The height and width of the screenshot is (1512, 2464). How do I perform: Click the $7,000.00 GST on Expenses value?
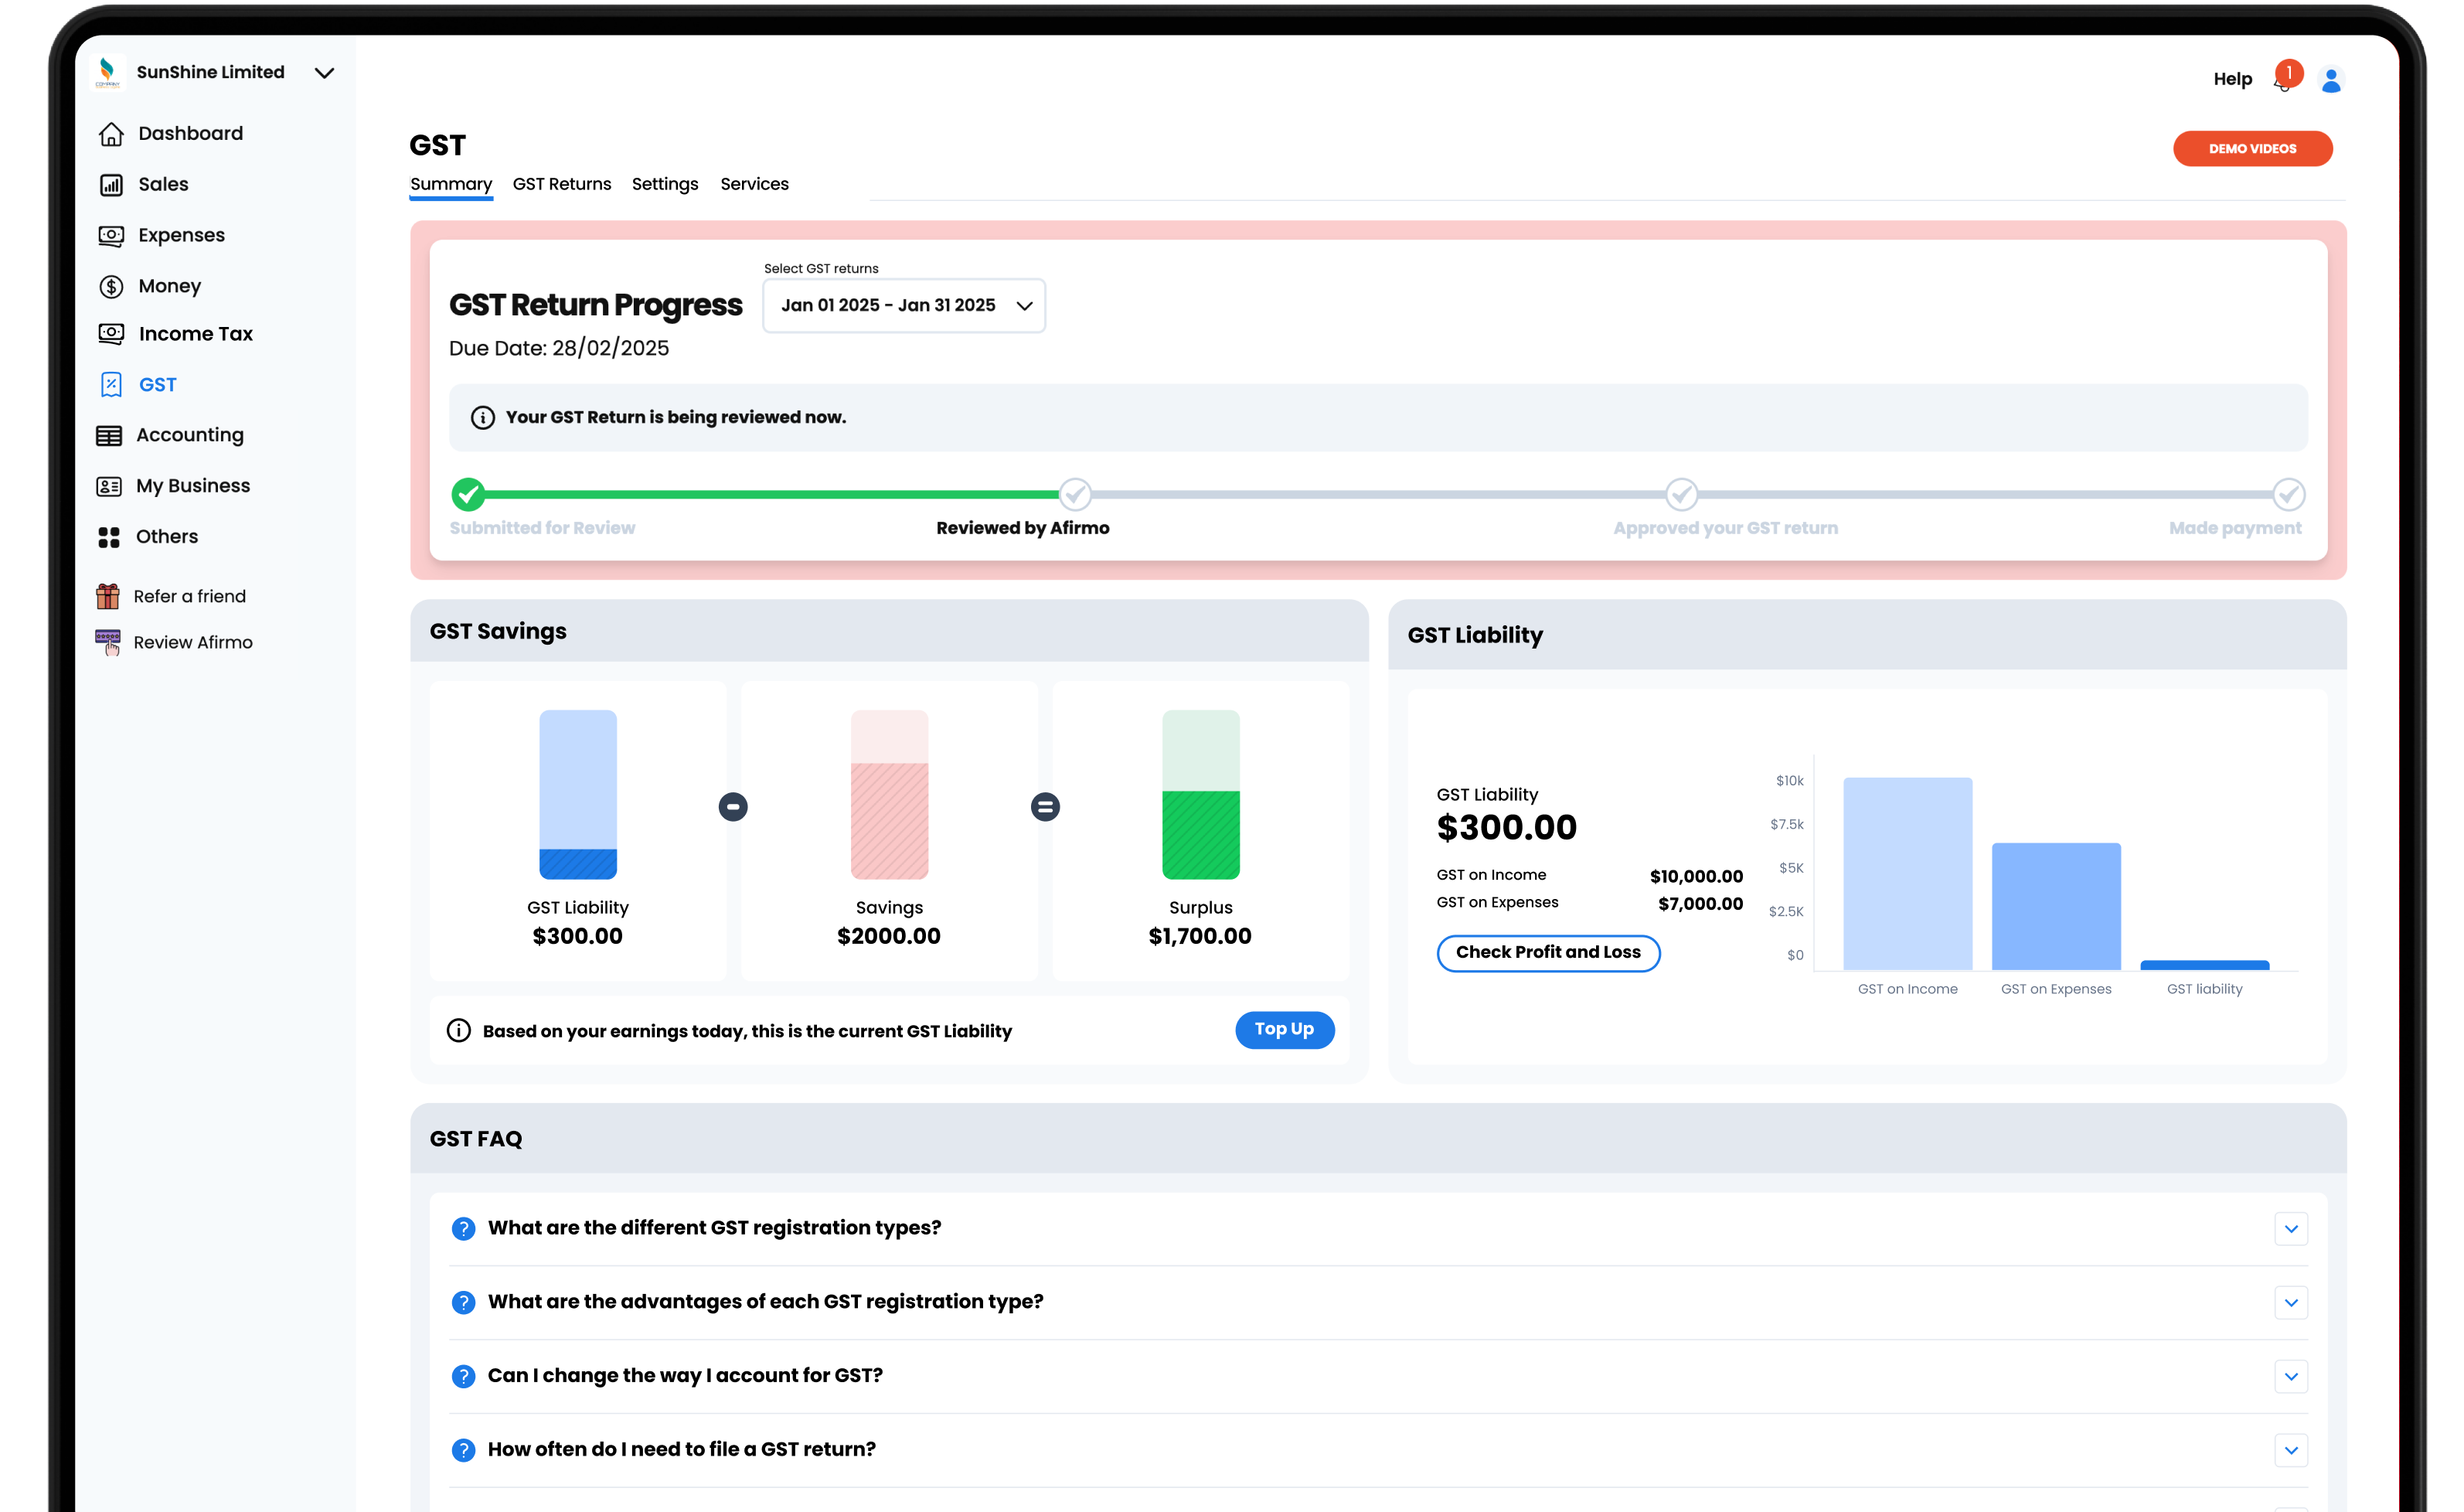tap(1700, 904)
